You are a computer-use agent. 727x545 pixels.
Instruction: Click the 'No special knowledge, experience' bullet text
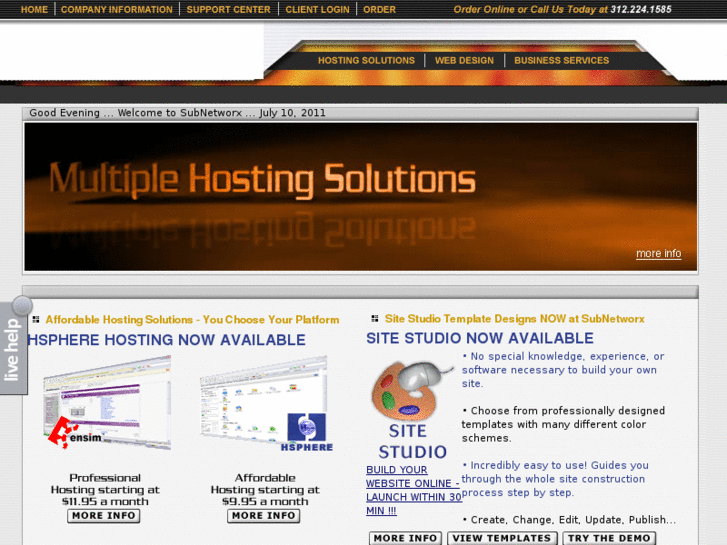click(563, 370)
